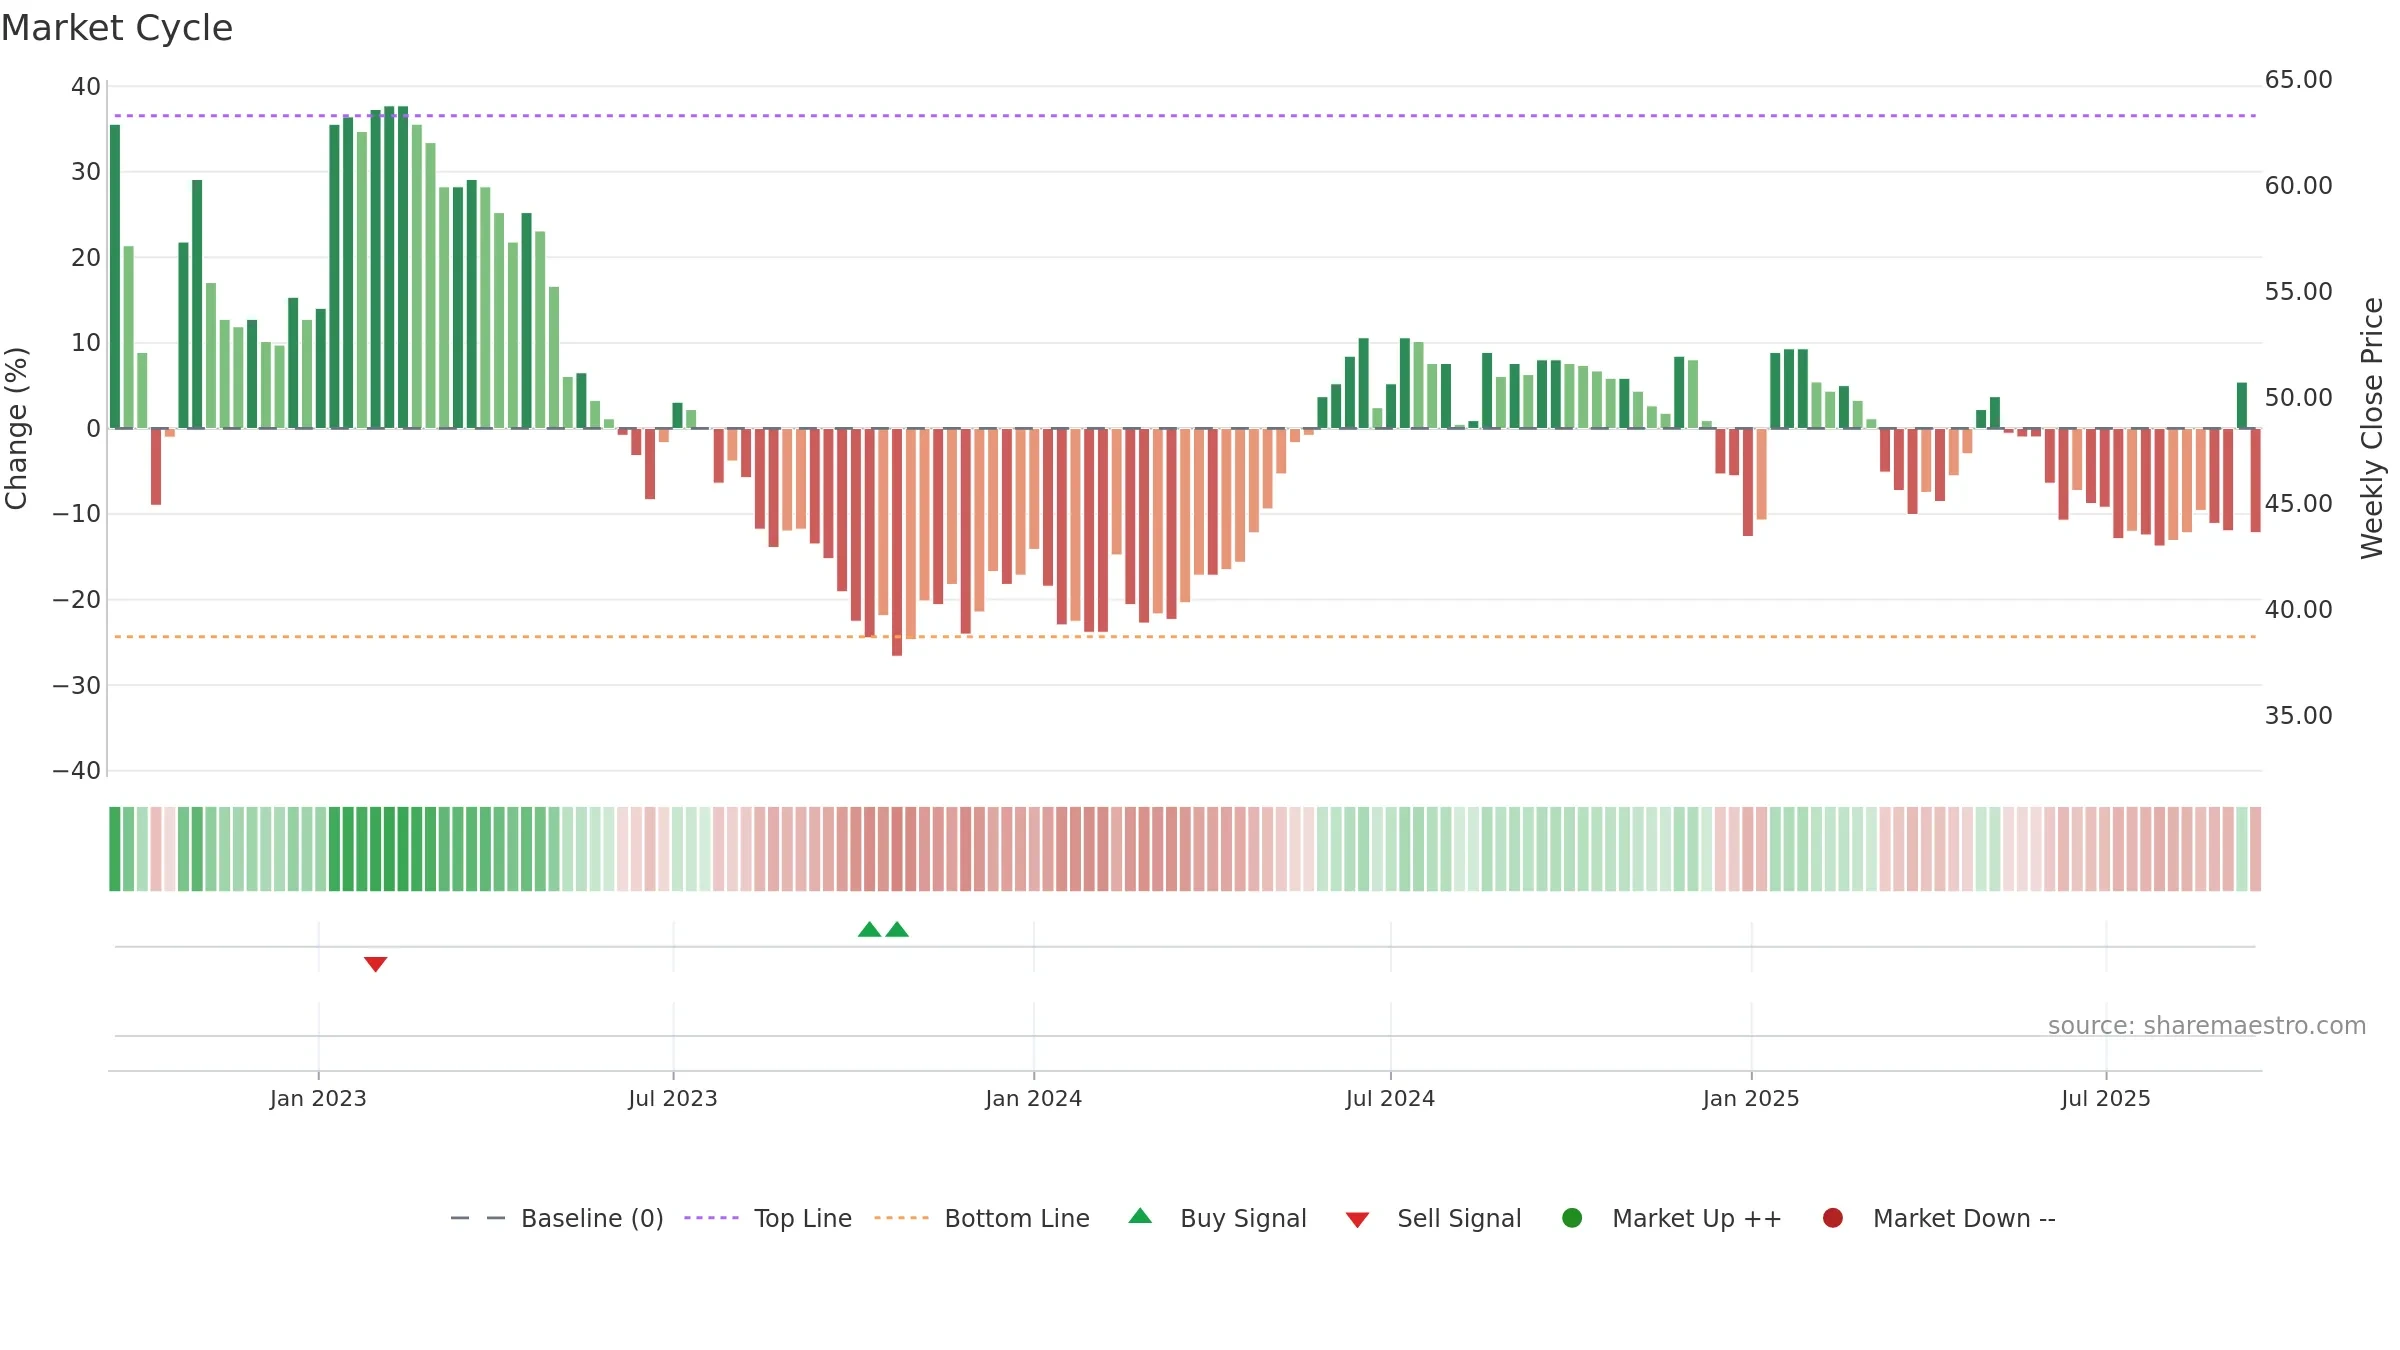Image resolution: width=2400 pixels, height=1350 pixels.
Task: Toggle the Sell Signal legend entry
Action: (x=1433, y=1218)
